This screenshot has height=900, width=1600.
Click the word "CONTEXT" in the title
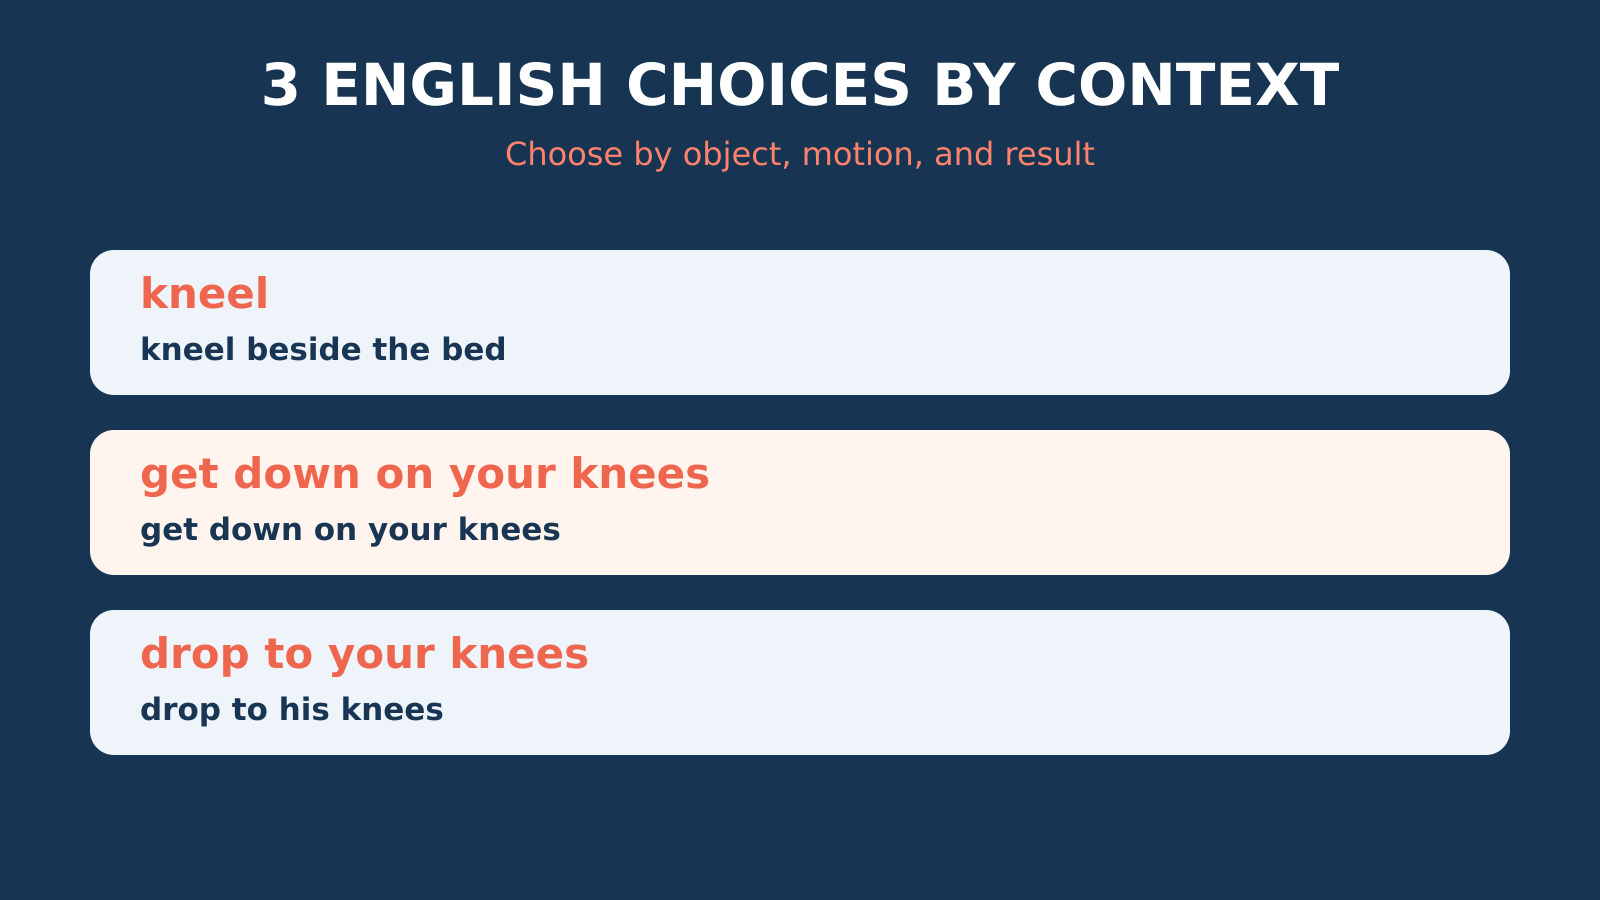point(1187,86)
